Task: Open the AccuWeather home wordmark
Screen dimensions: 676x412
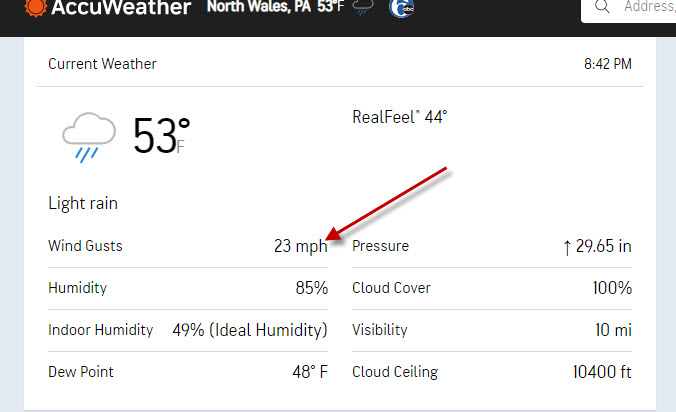Action: (121, 7)
